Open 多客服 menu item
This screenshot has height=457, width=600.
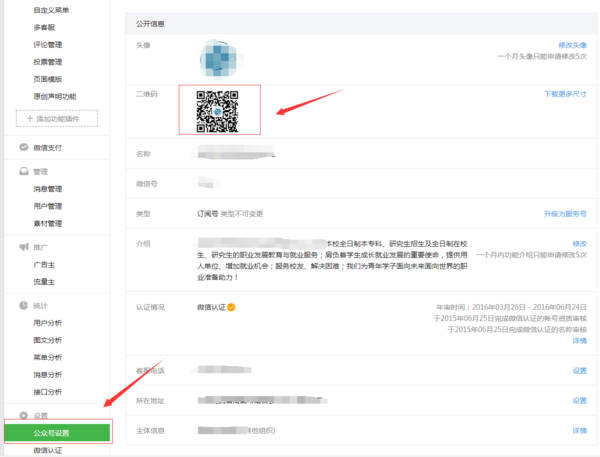pos(44,27)
